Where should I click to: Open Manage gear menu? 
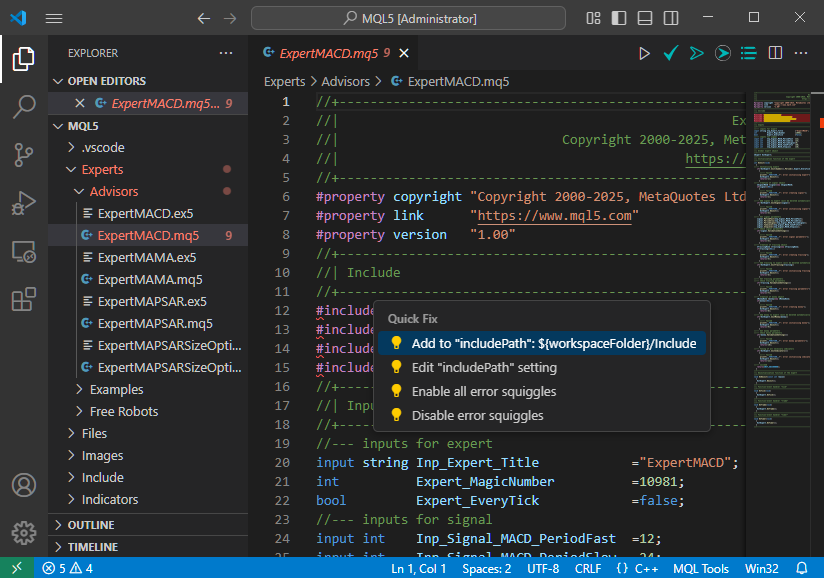point(24,533)
